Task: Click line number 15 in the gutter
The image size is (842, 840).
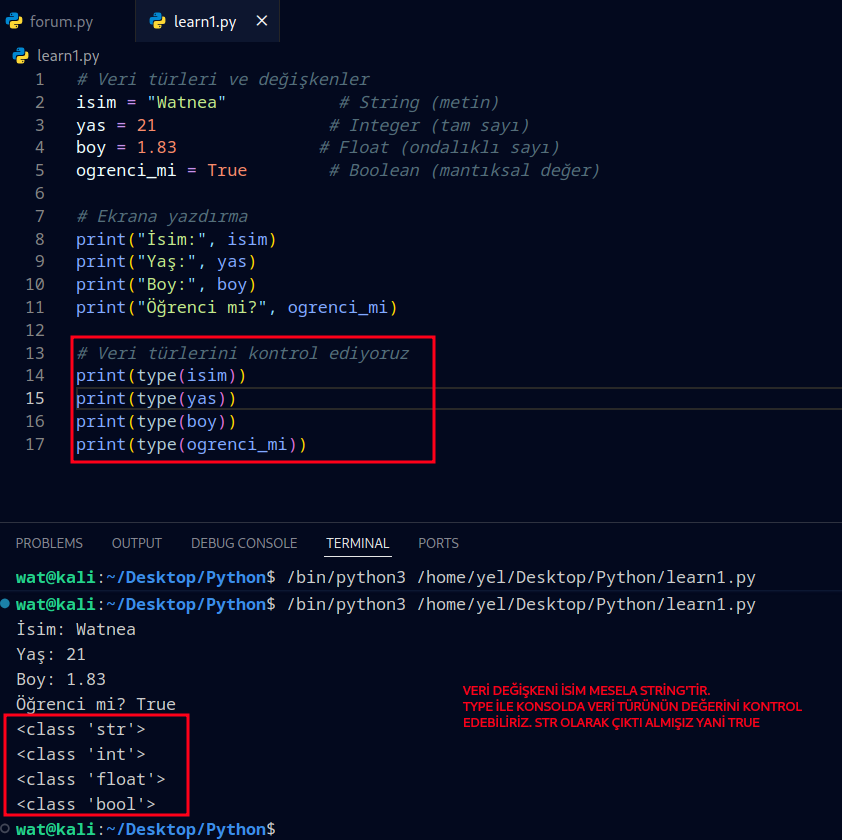Action: coord(35,398)
